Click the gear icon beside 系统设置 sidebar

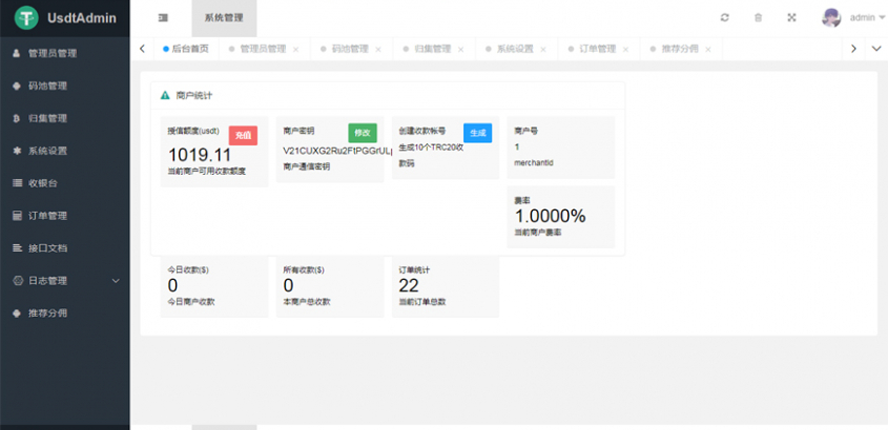pyautogui.click(x=16, y=151)
